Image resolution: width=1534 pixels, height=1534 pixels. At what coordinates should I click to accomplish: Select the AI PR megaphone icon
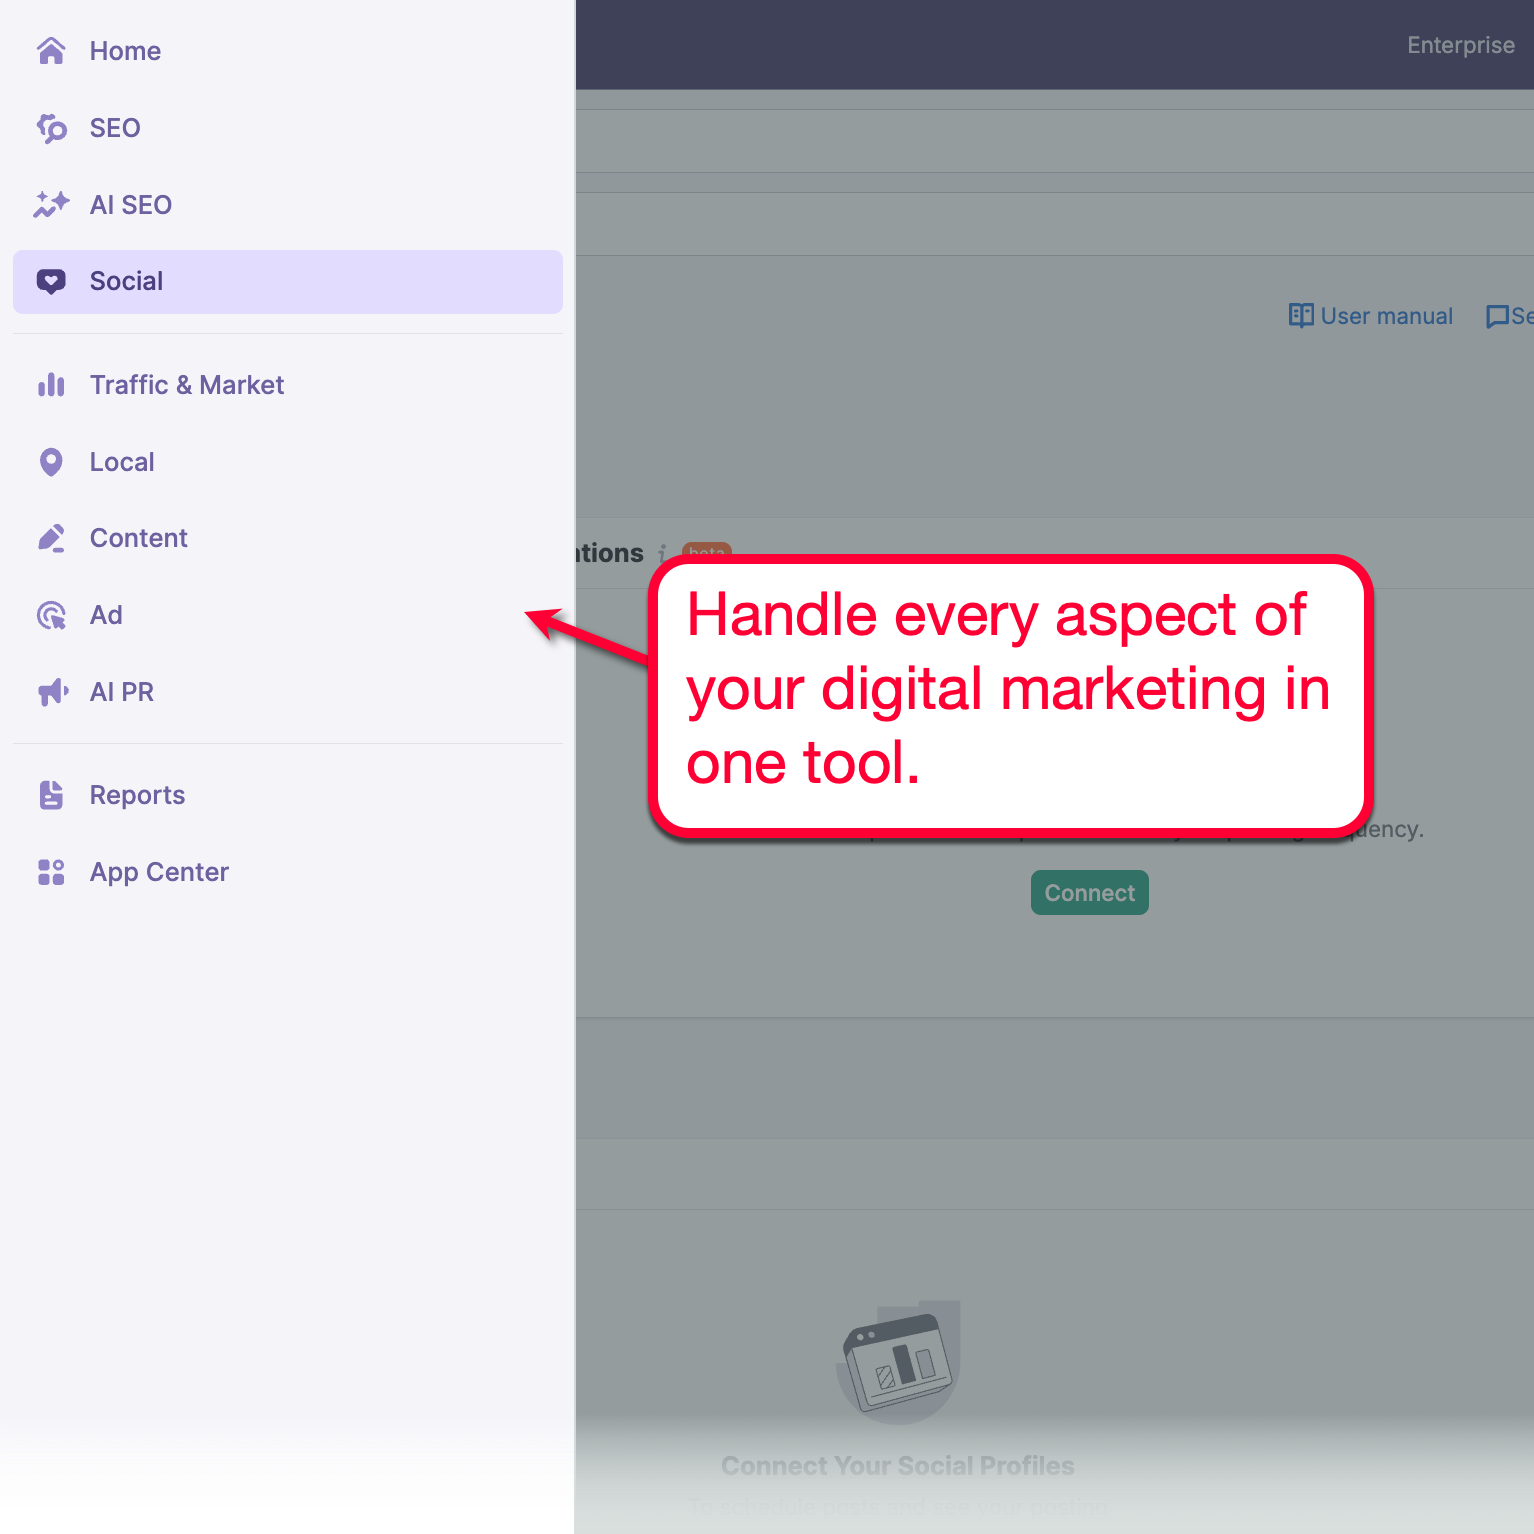click(x=51, y=691)
